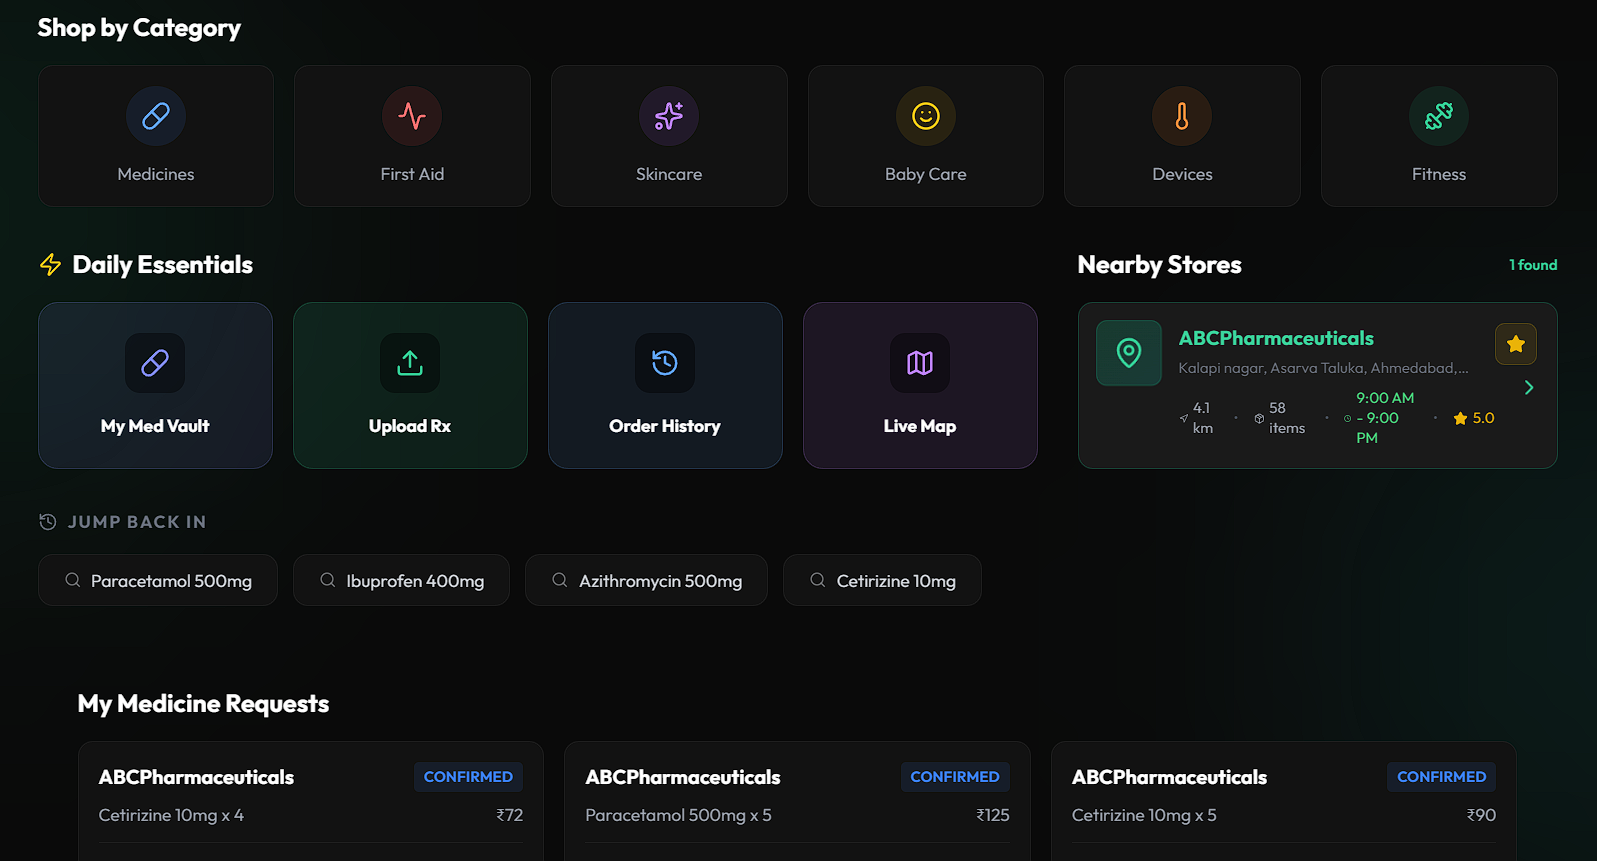Click the ₹125 price on Paracetamol request
The height and width of the screenshot is (861, 1597).
tap(993, 815)
